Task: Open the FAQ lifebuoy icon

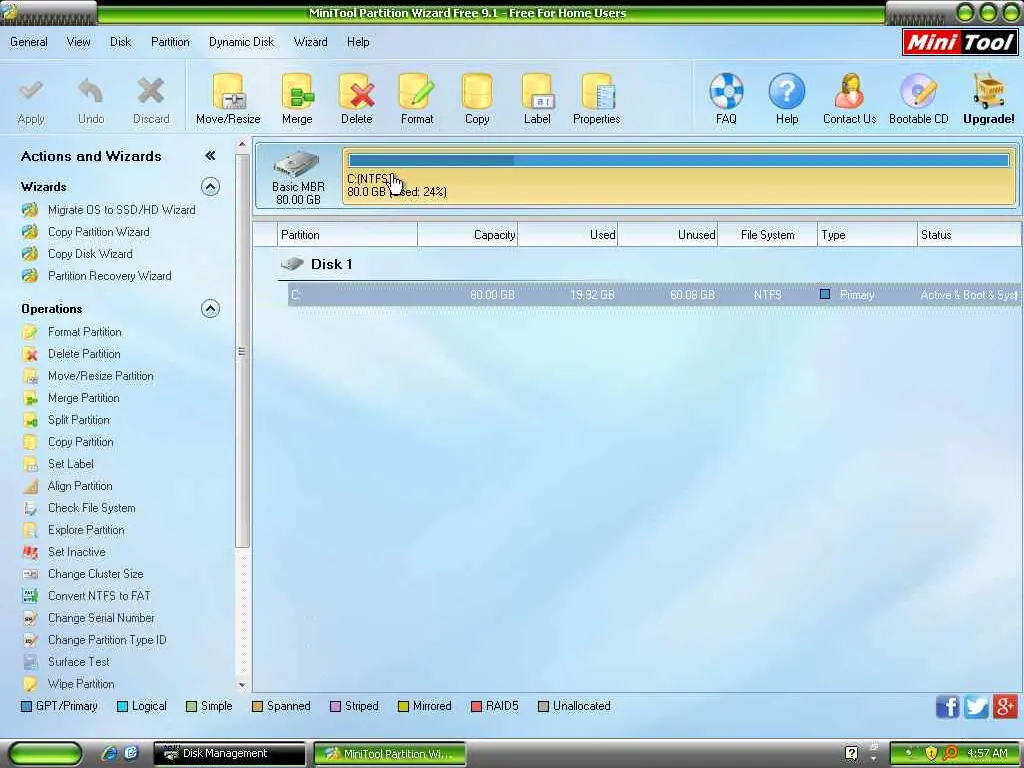Action: click(726, 91)
